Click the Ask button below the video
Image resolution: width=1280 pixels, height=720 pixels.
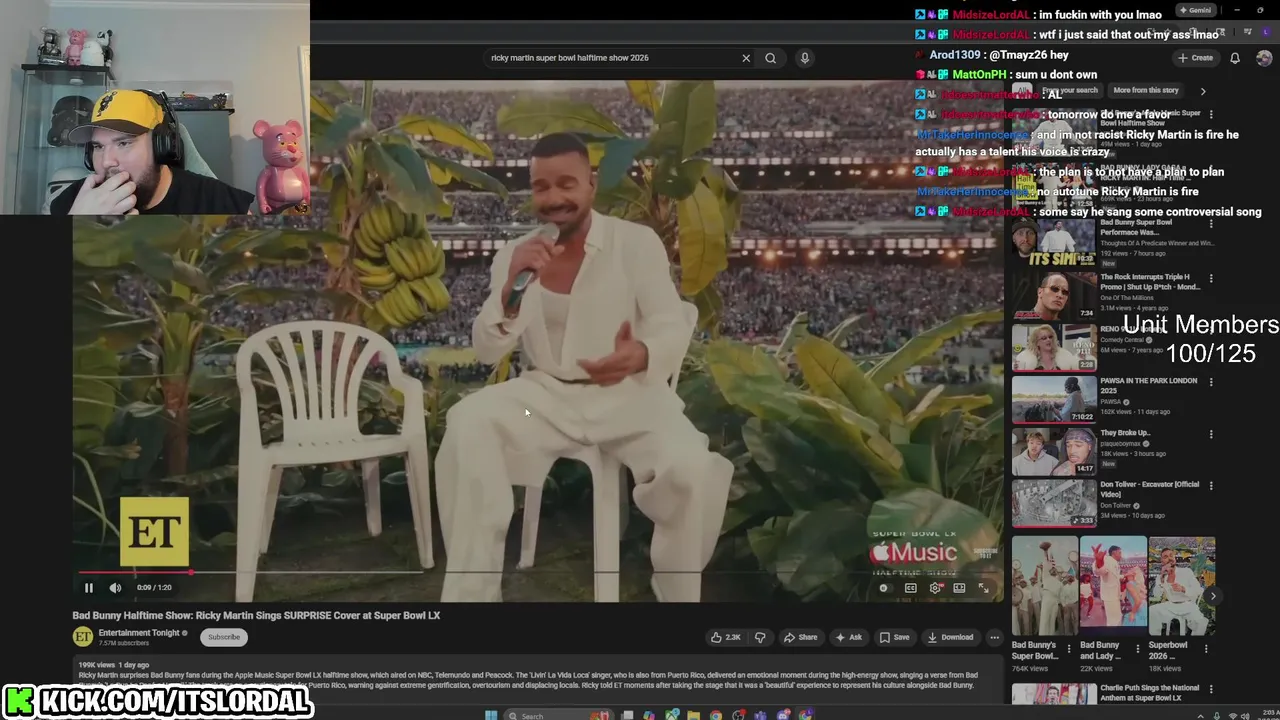click(x=848, y=637)
